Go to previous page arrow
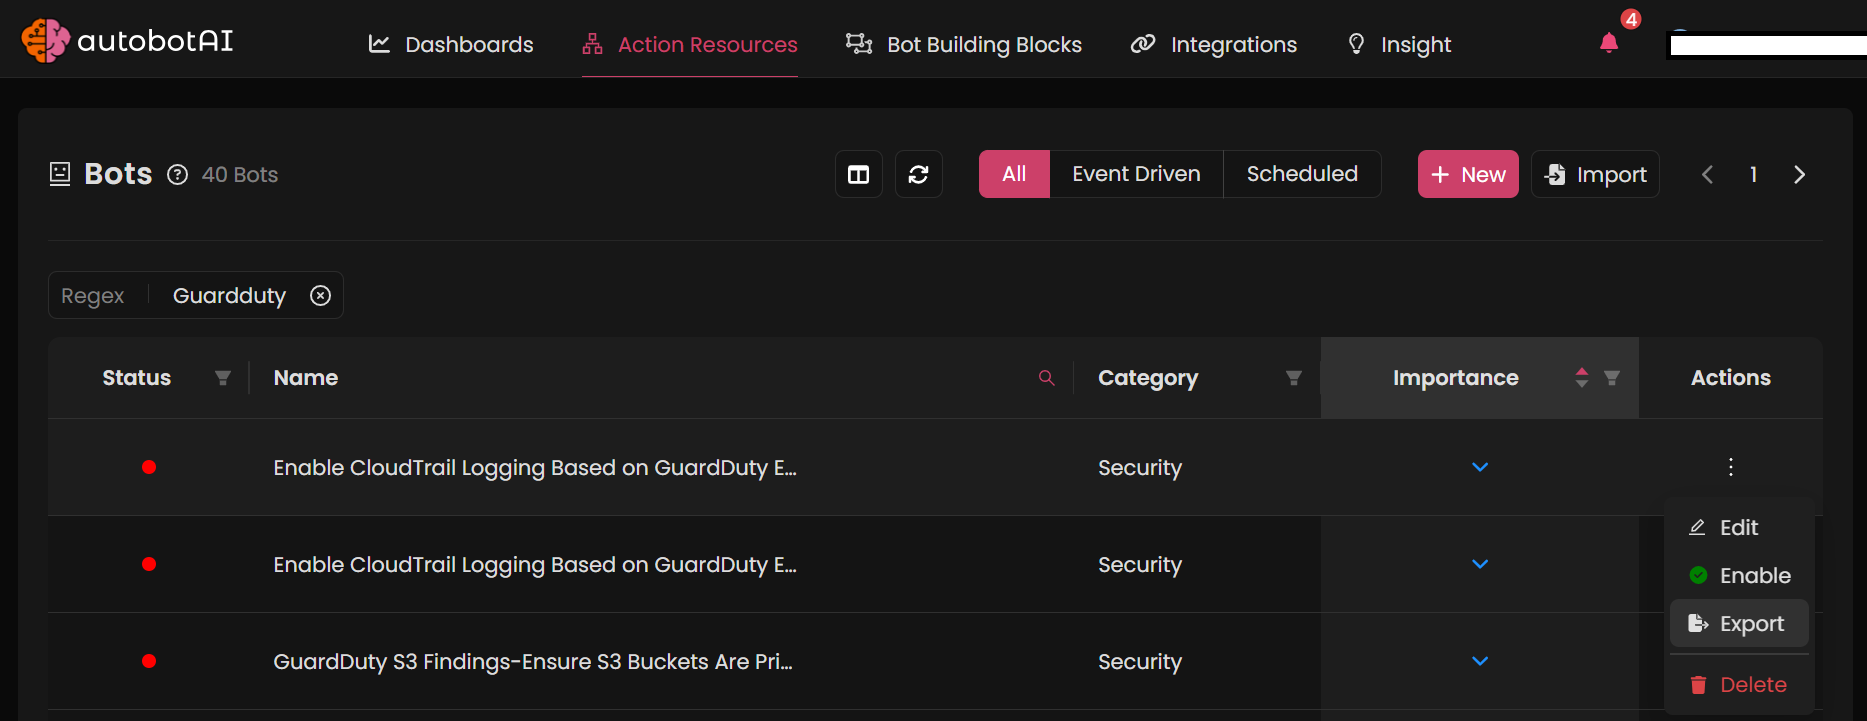This screenshot has height=721, width=1867. 1707,174
